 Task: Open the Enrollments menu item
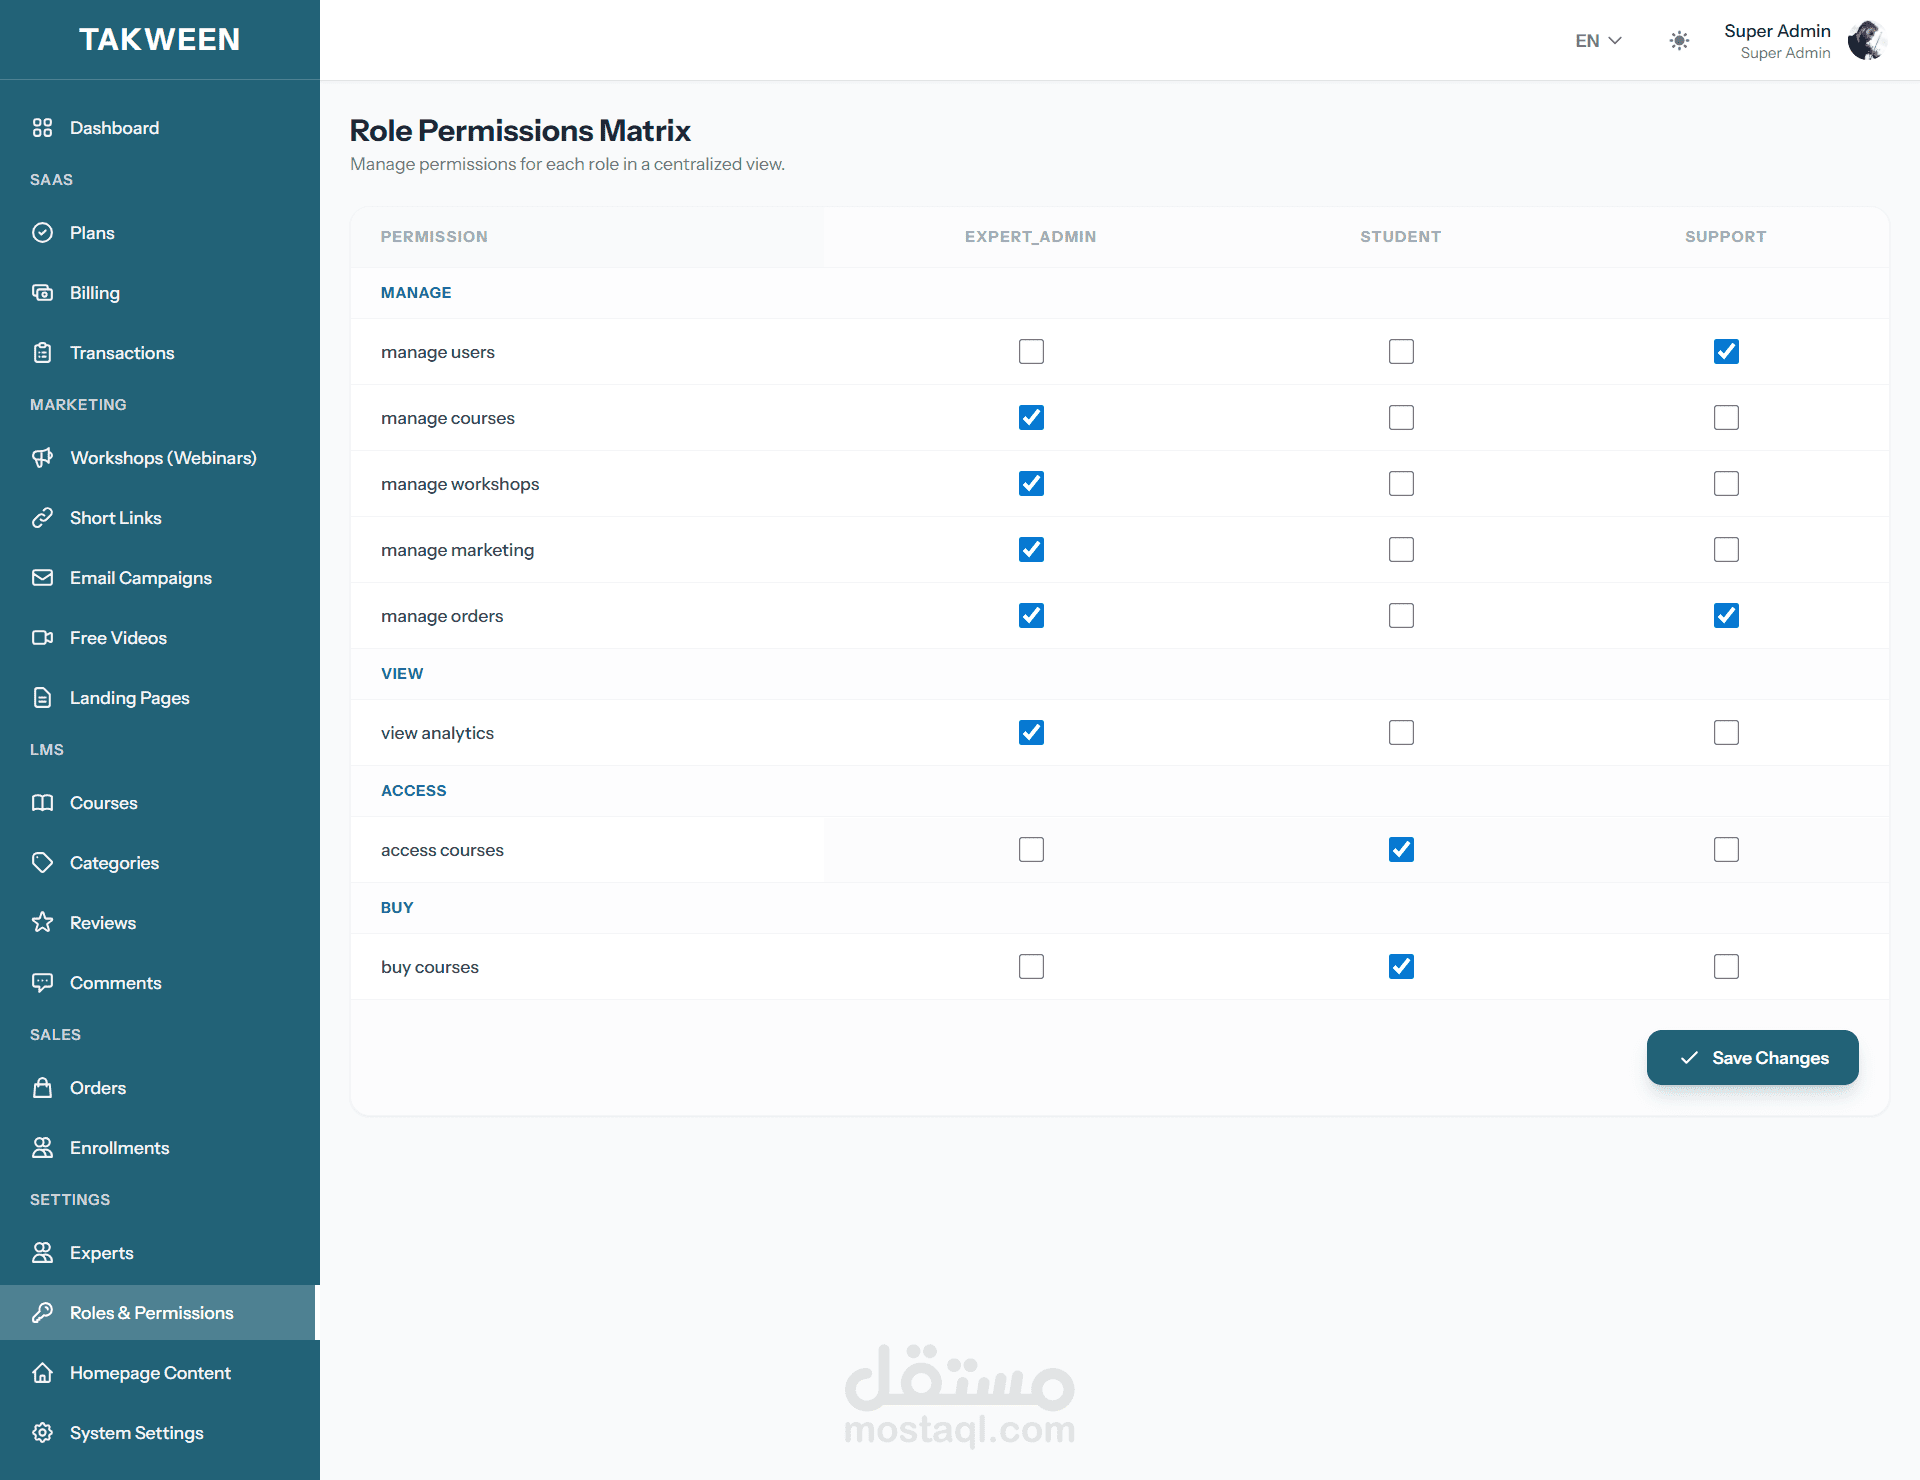point(119,1148)
